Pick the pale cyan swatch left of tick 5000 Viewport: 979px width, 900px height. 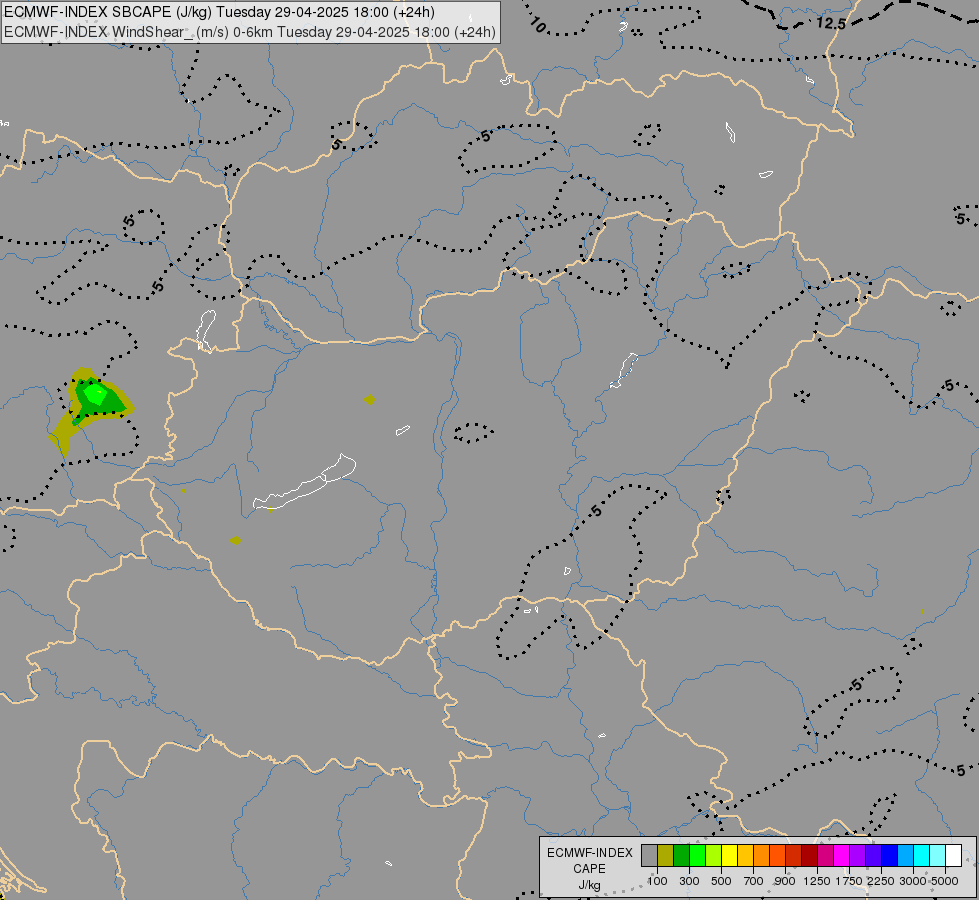coord(938,856)
